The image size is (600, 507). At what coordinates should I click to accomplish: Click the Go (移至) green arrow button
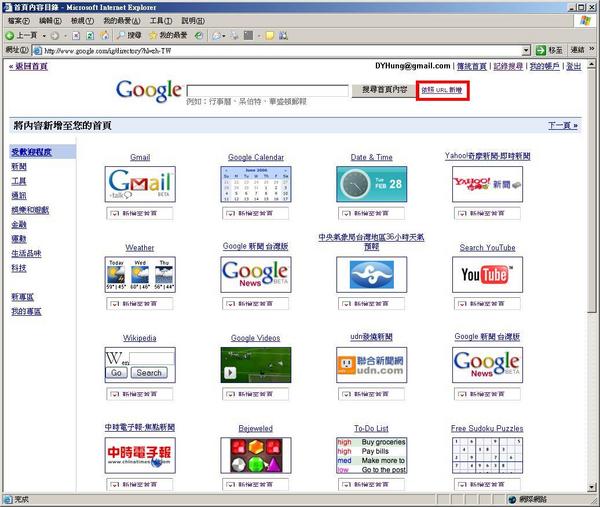(x=549, y=50)
